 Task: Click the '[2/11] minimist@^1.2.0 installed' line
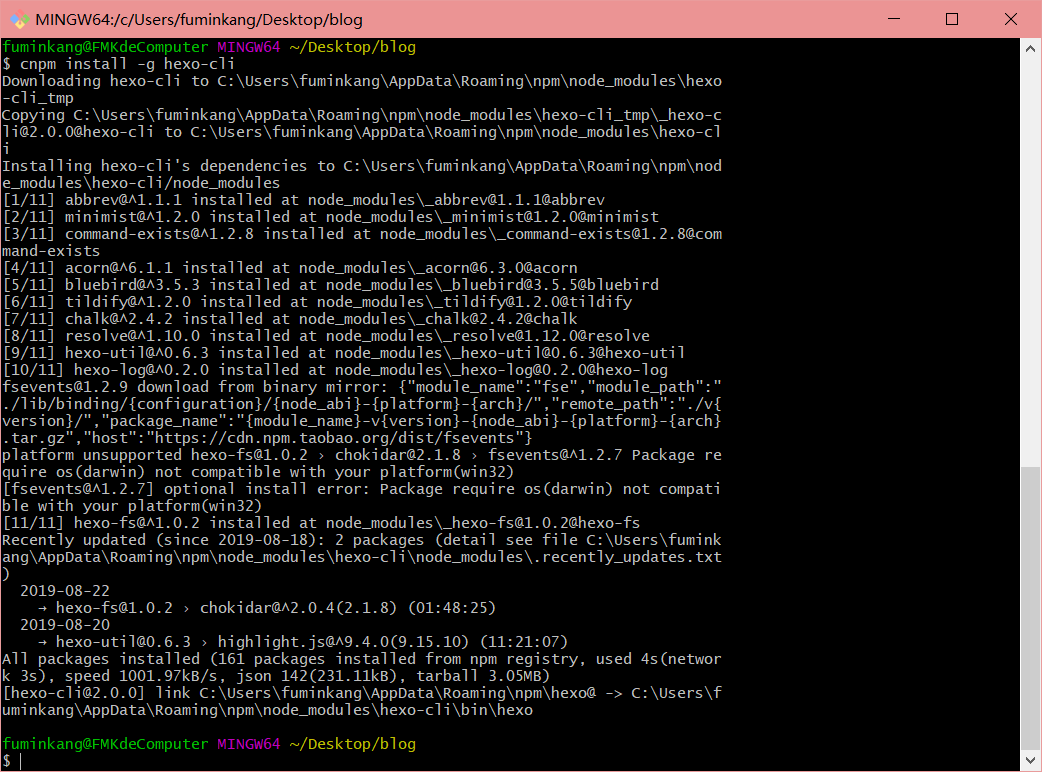330,217
